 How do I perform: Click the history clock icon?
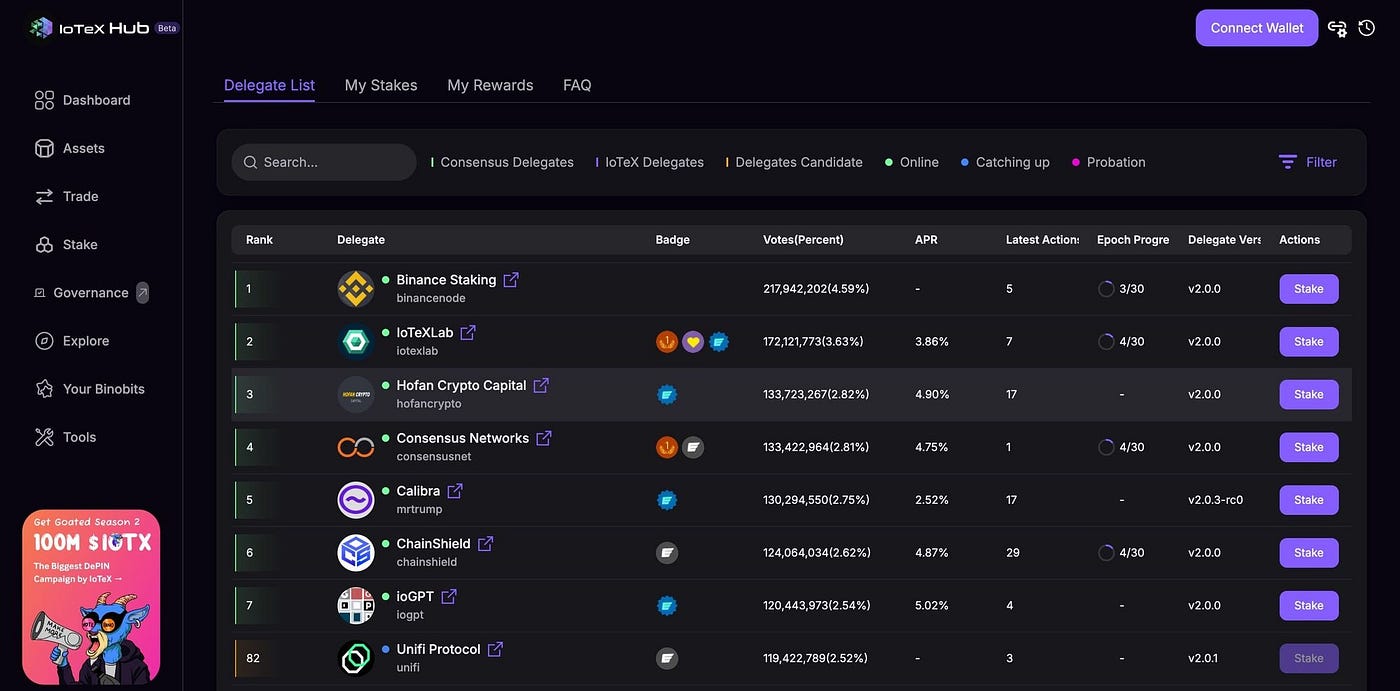(x=1367, y=28)
